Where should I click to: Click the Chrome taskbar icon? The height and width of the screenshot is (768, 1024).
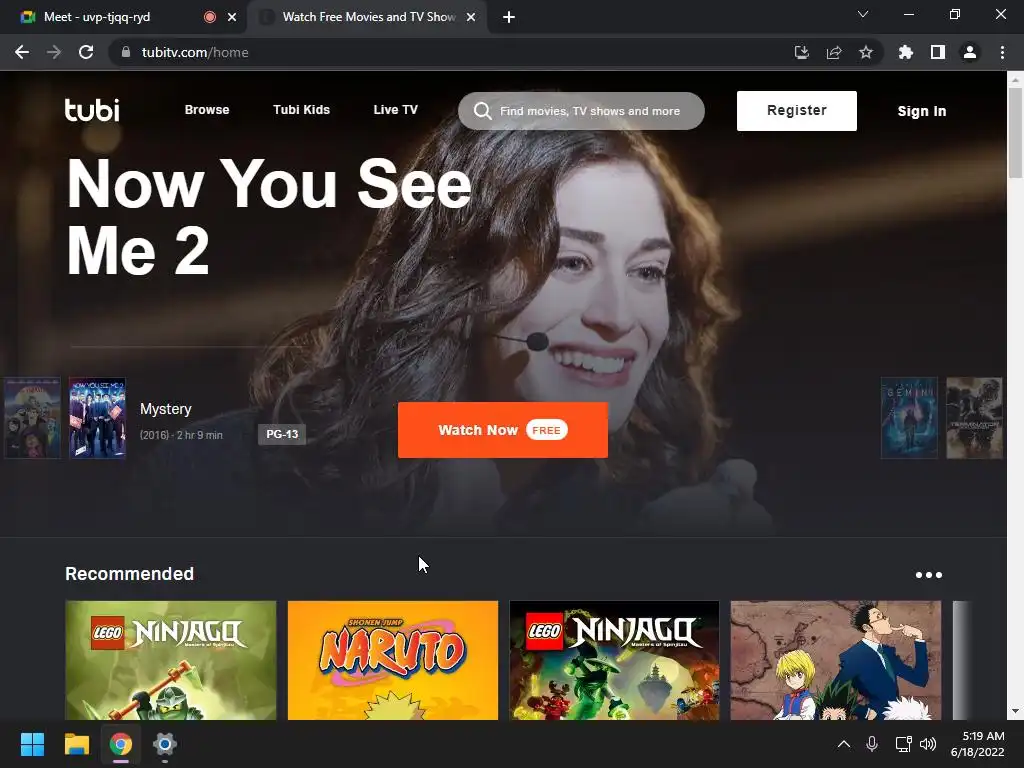click(121, 744)
